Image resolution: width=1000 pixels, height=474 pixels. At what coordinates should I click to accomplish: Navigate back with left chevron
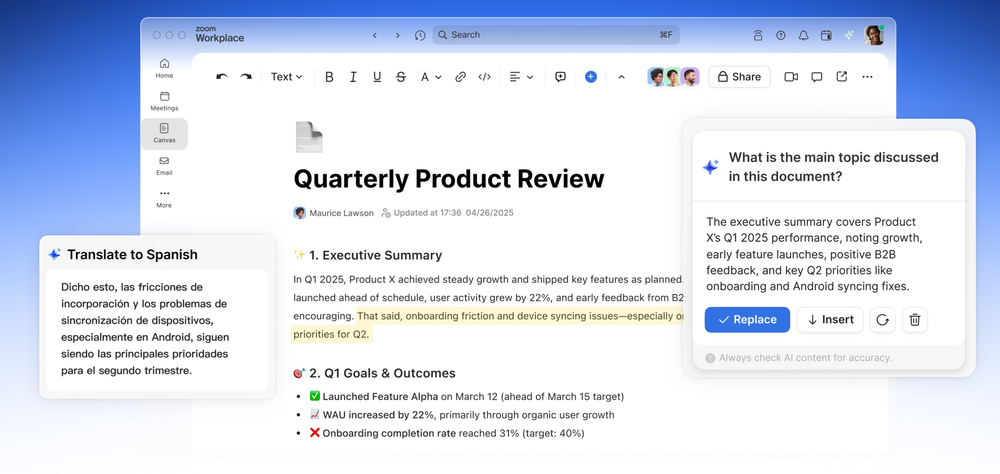(375, 35)
